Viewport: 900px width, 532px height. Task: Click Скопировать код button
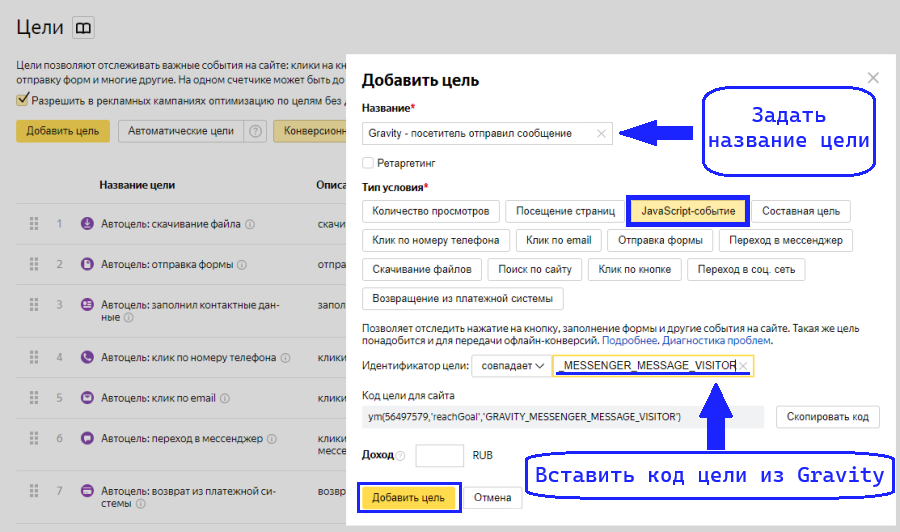(x=827, y=416)
